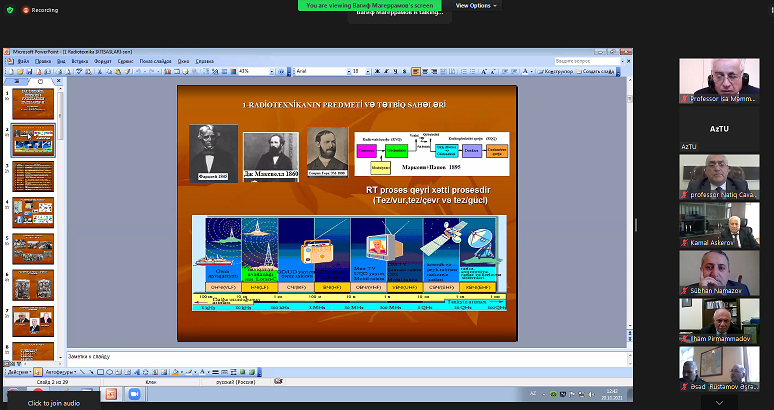Click the Создать слайд button
Image resolution: width=774 pixels, height=410 pixels.
coord(595,72)
